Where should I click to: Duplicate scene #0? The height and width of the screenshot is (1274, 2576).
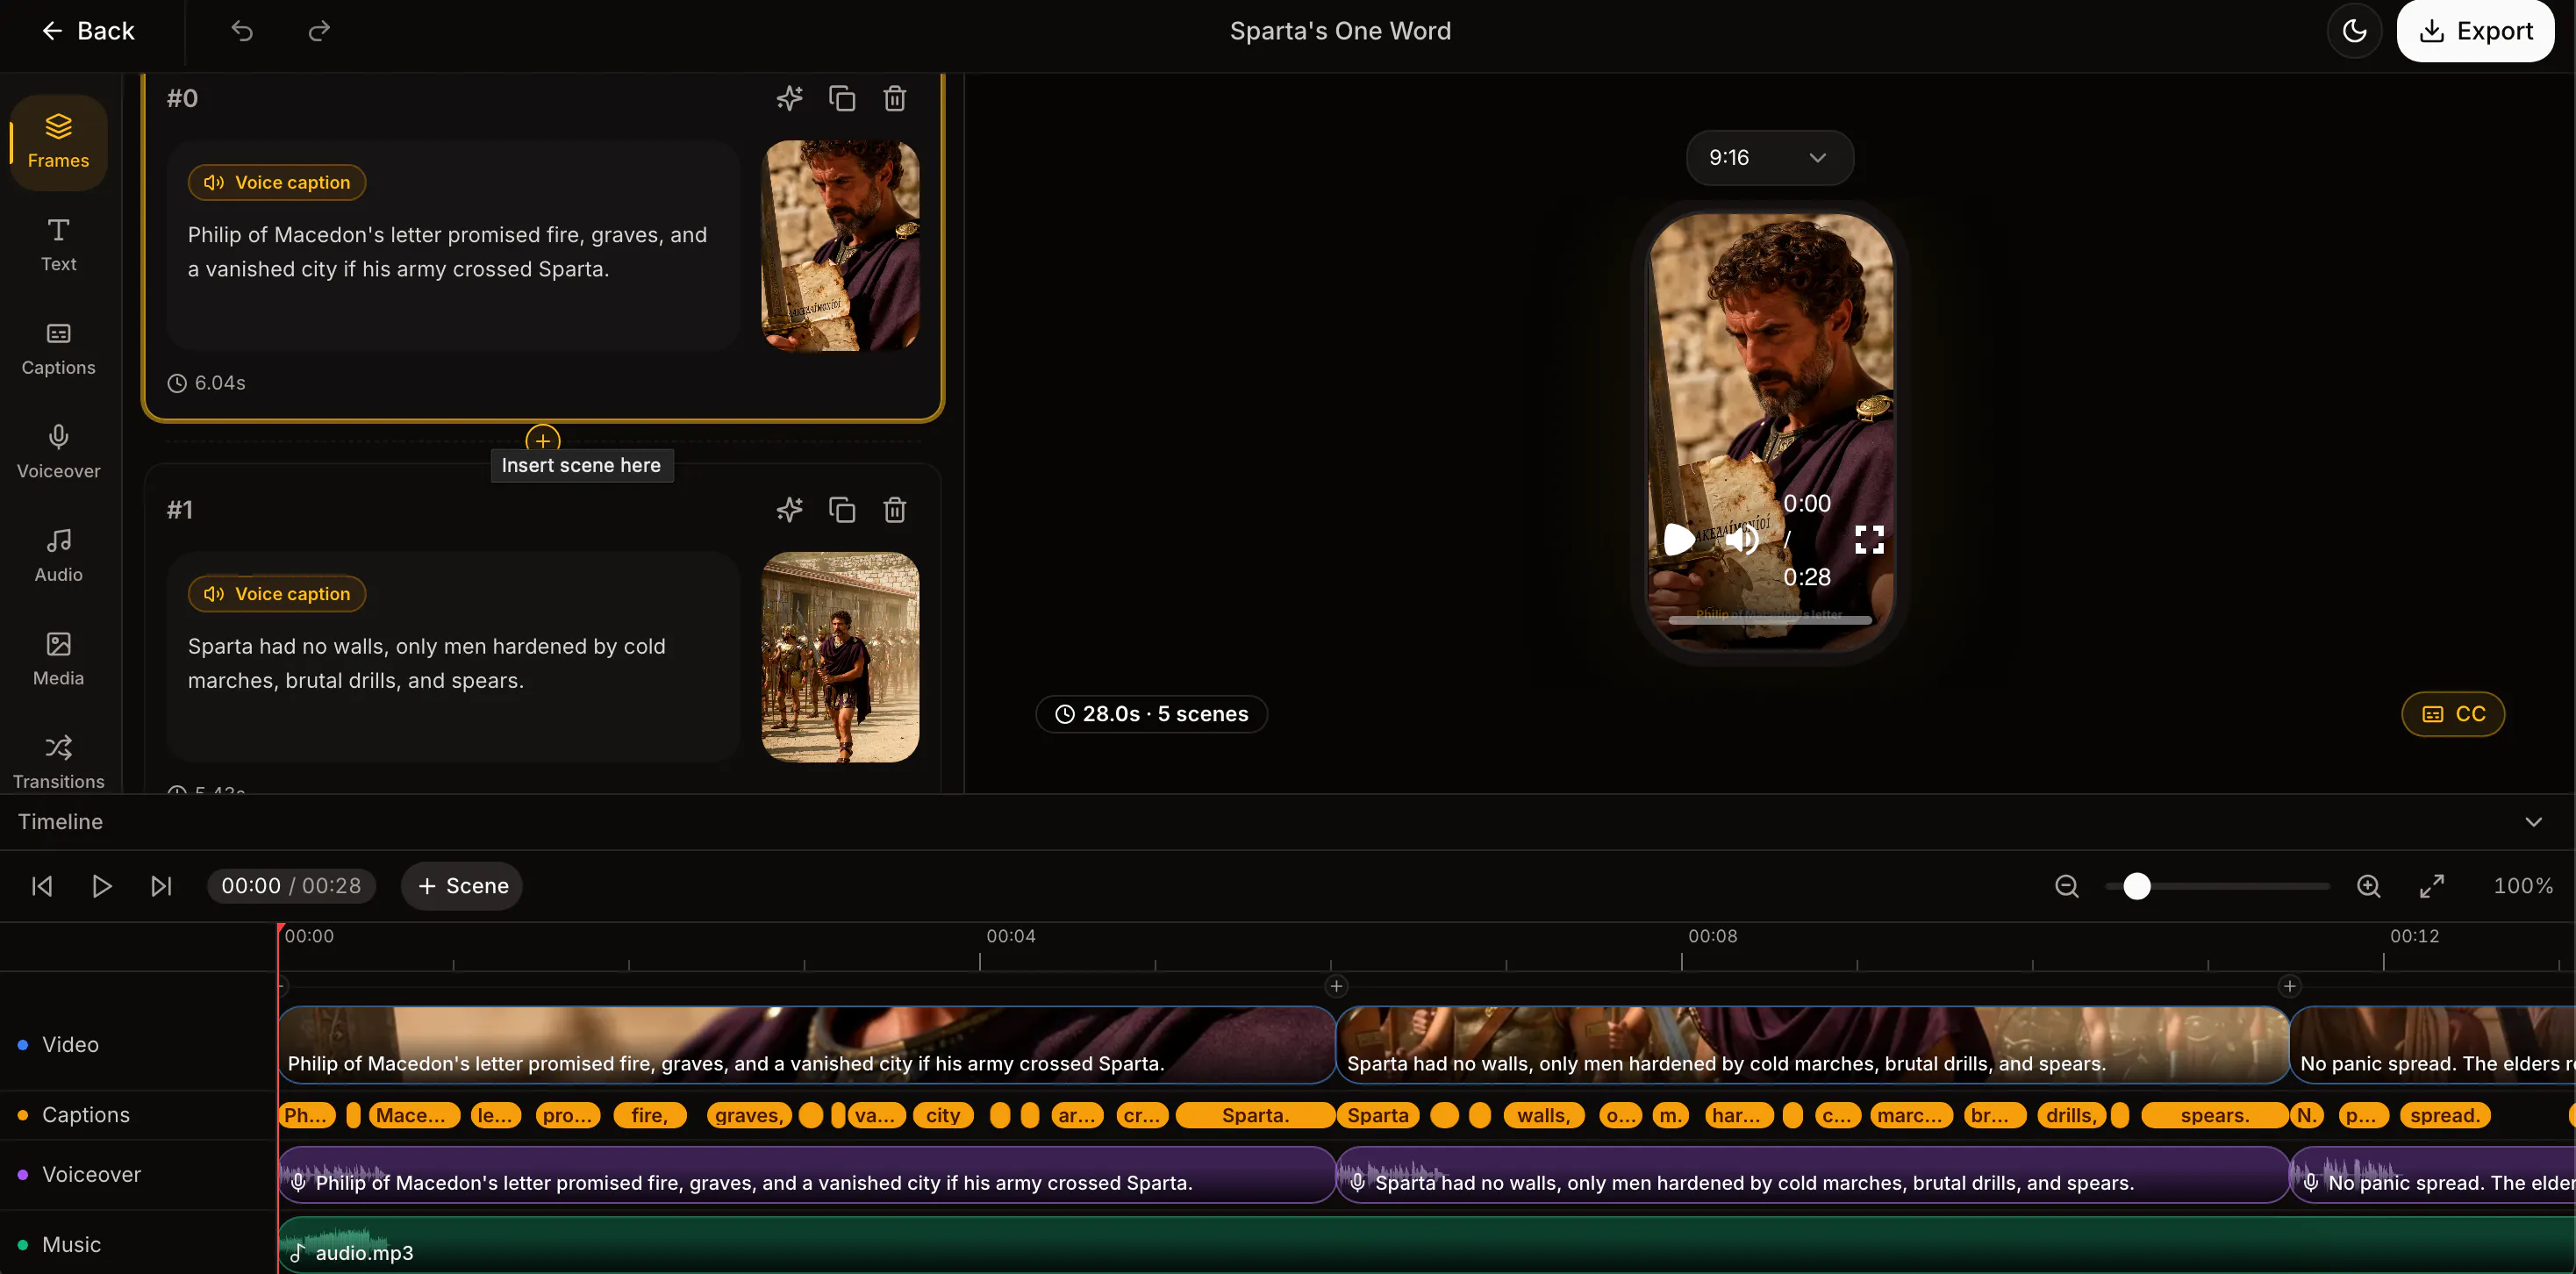pyautogui.click(x=842, y=98)
